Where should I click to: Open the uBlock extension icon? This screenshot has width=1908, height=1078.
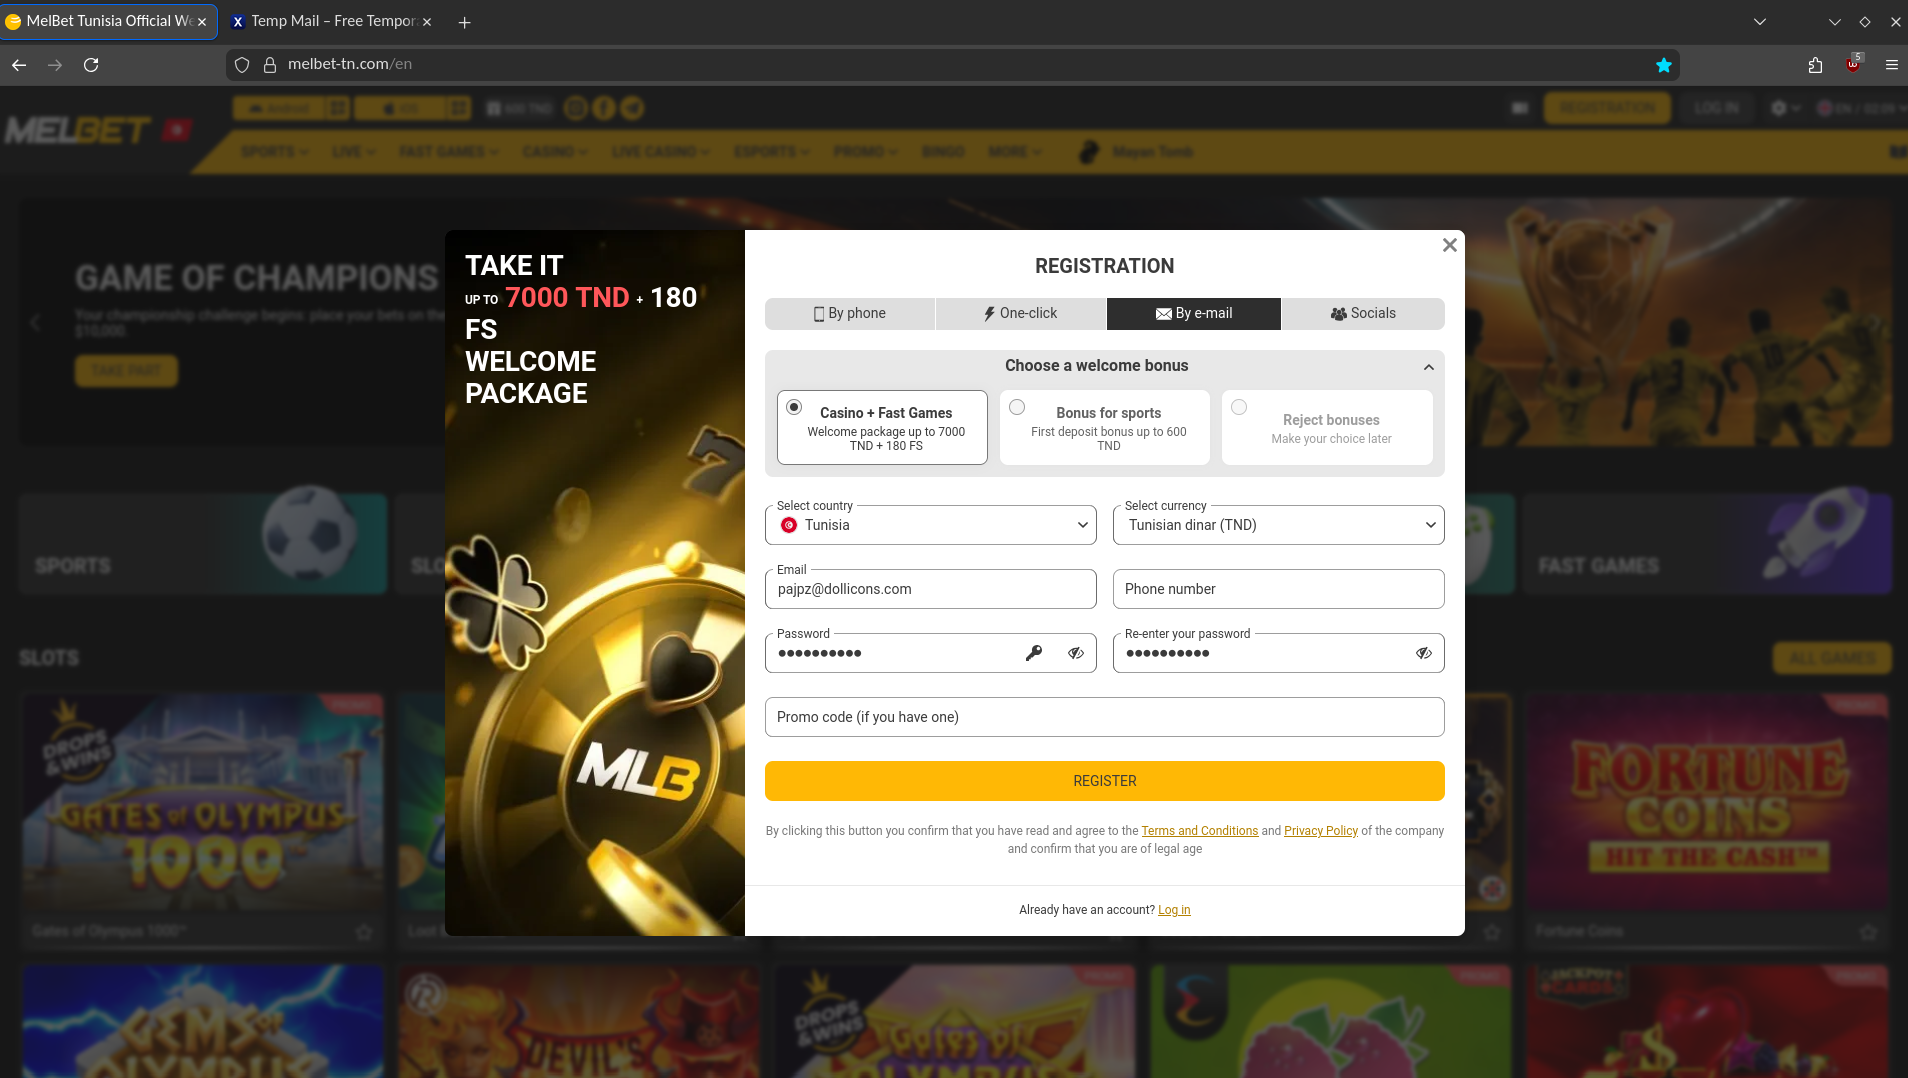point(1853,64)
